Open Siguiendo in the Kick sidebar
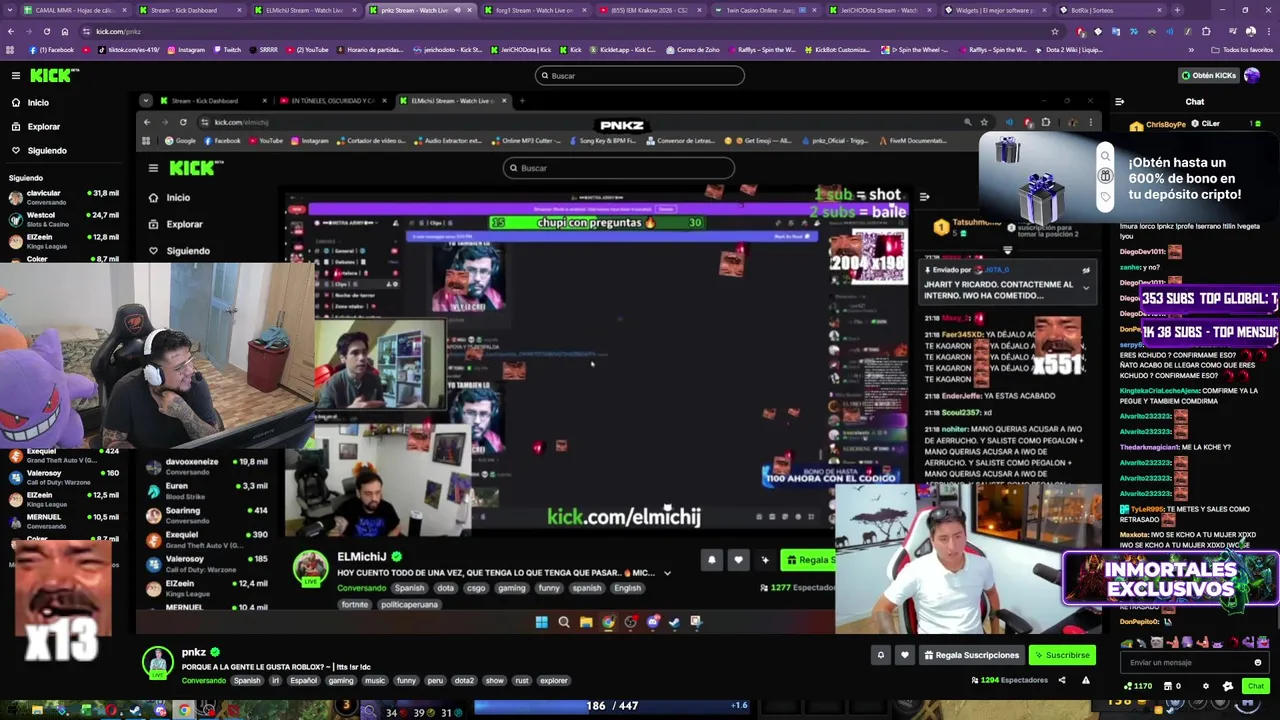The image size is (1280, 720). point(47,151)
